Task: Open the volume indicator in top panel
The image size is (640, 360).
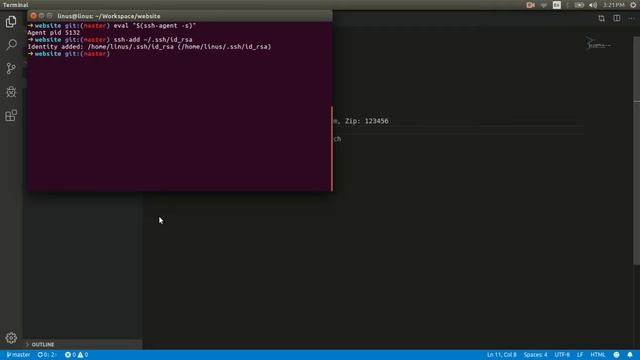Action: click(593, 5)
